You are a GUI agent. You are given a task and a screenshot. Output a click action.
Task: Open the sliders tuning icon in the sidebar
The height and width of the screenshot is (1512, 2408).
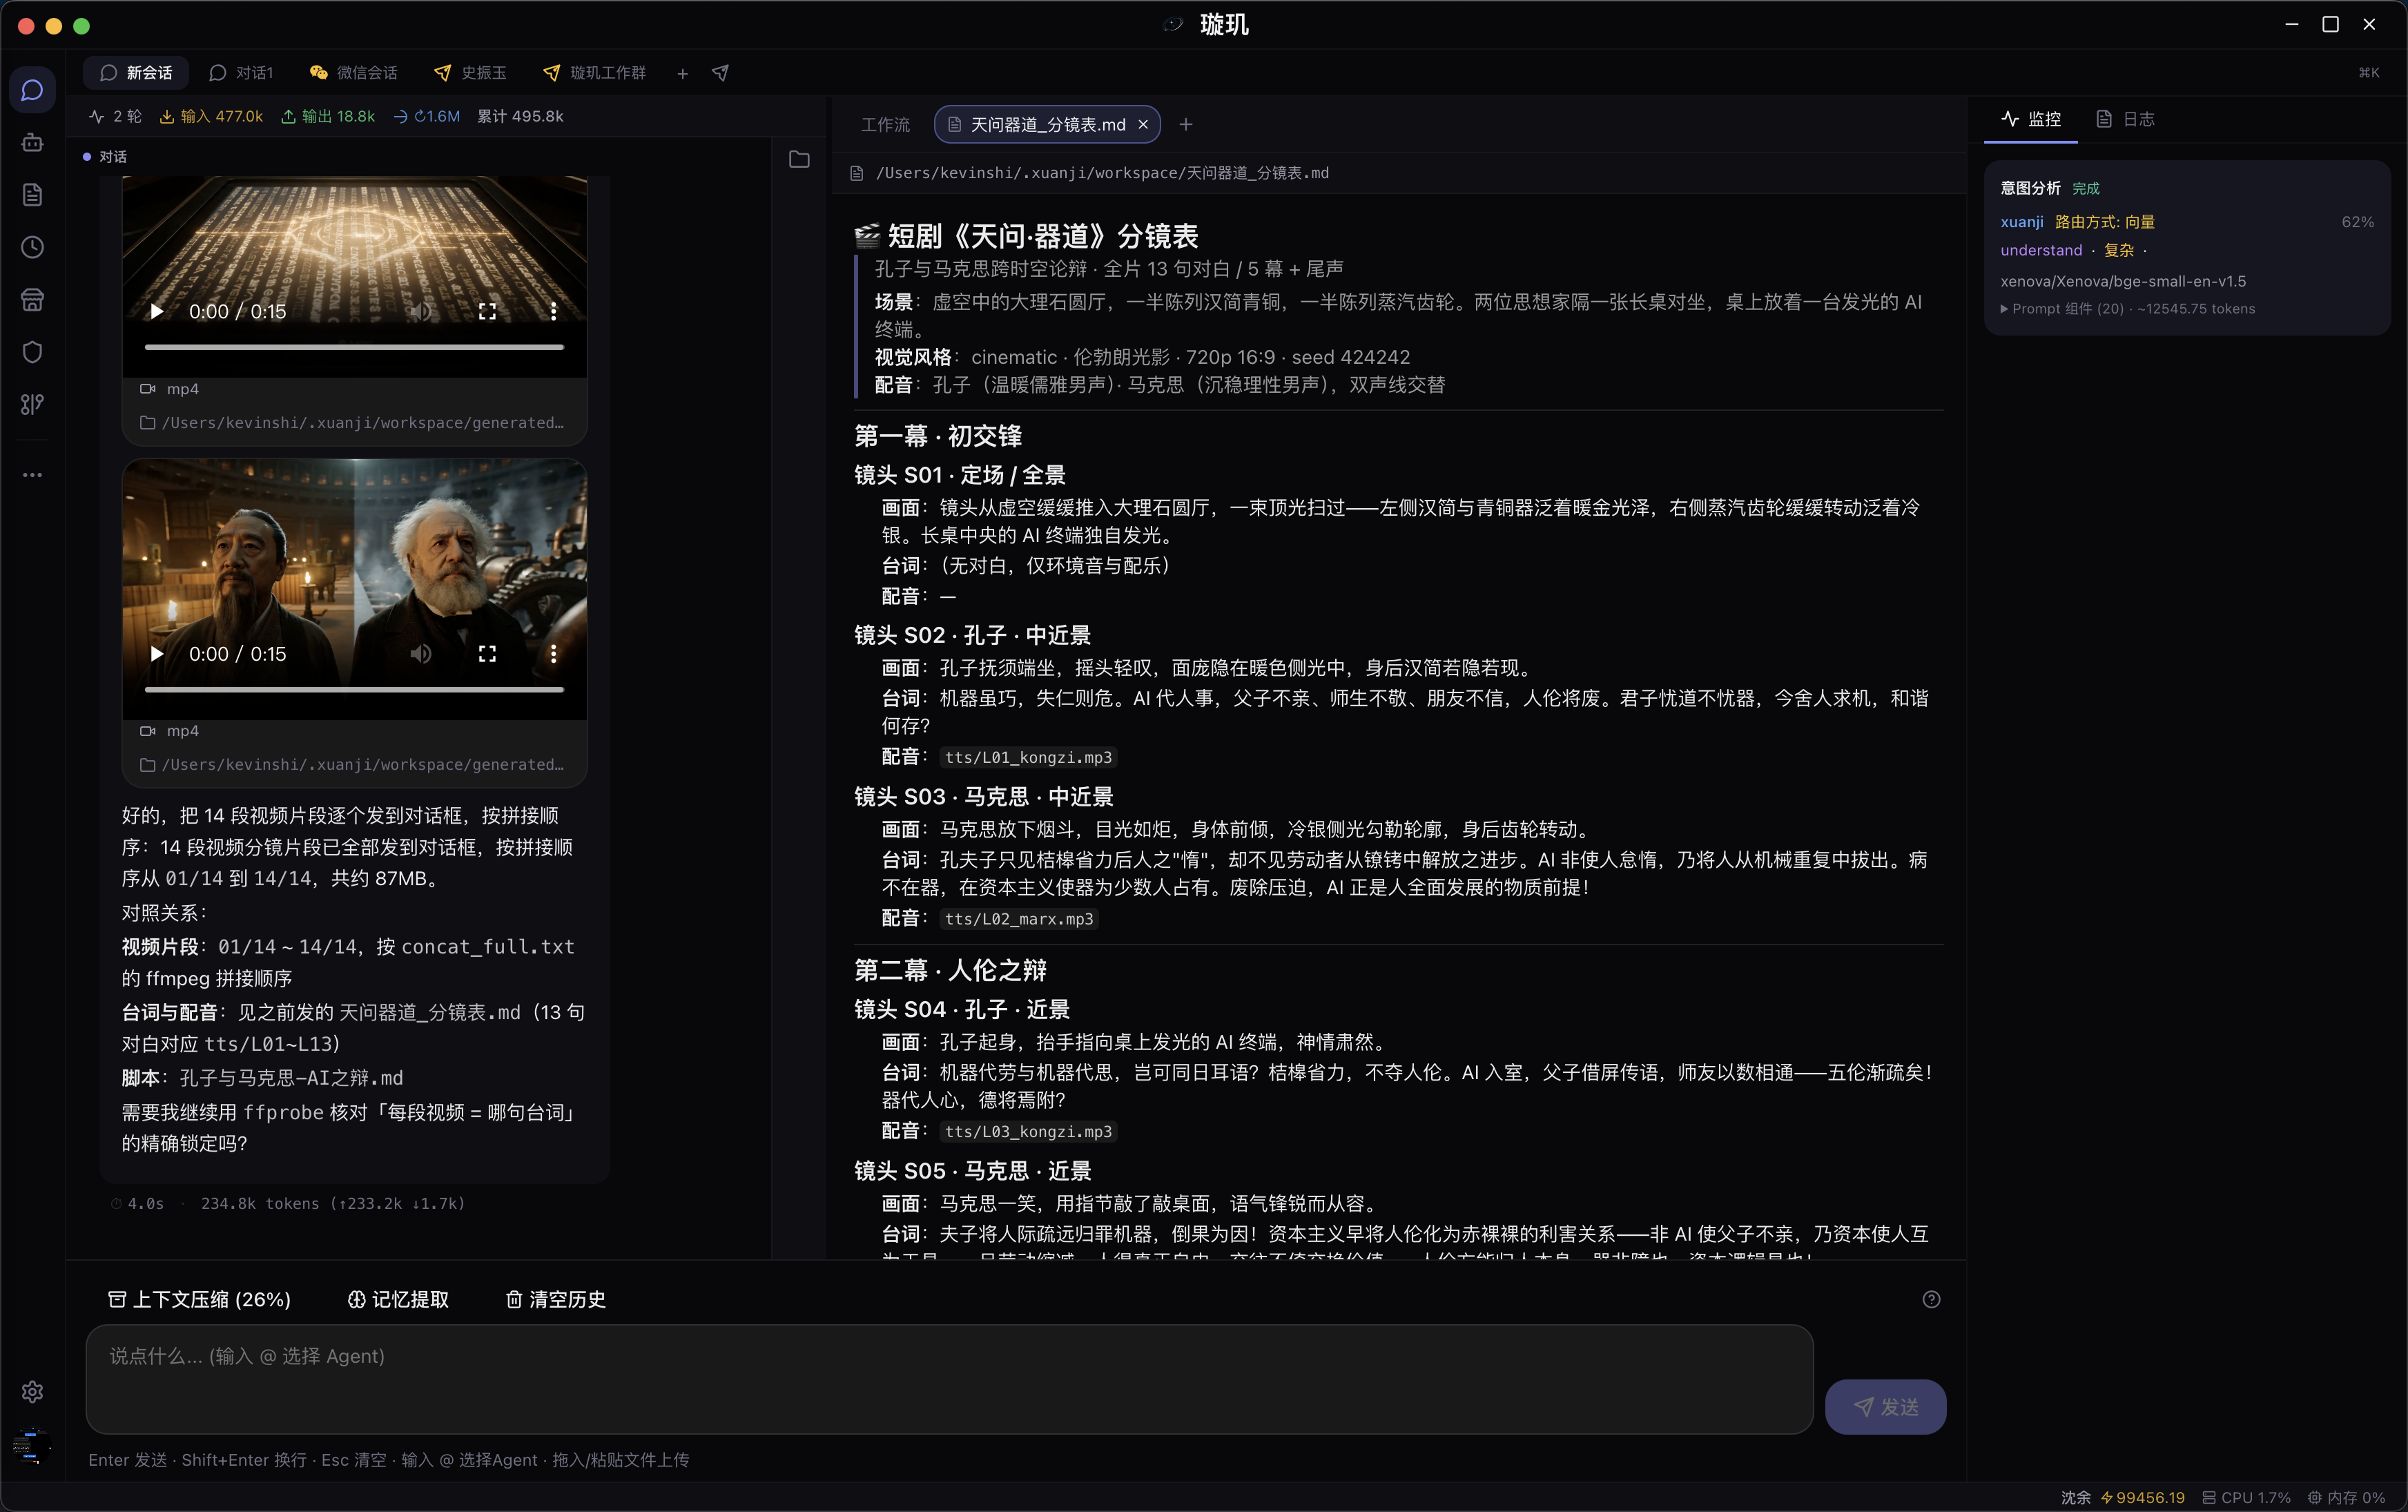32,404
